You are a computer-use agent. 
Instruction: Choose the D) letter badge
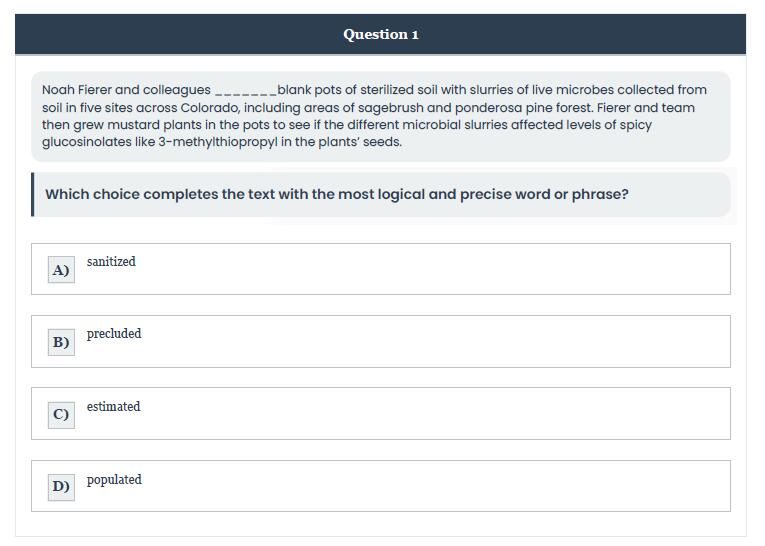61,487
